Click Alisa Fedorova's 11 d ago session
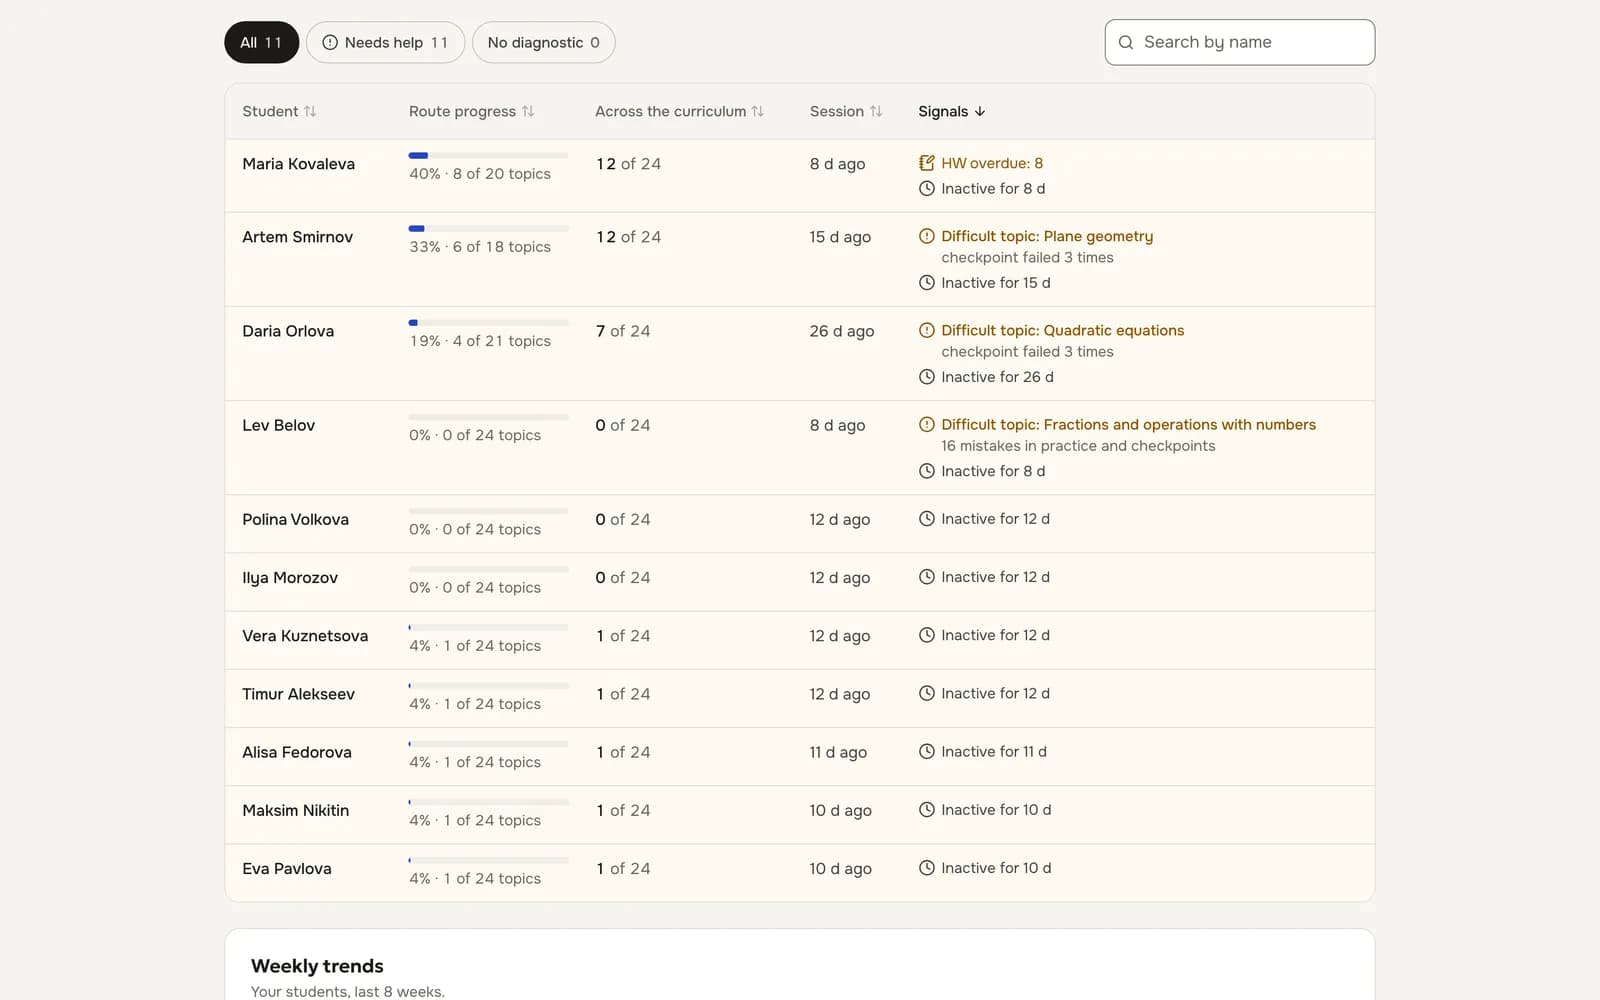Viewport: 1600px width, 1000px height. click(x=838, y=752)
